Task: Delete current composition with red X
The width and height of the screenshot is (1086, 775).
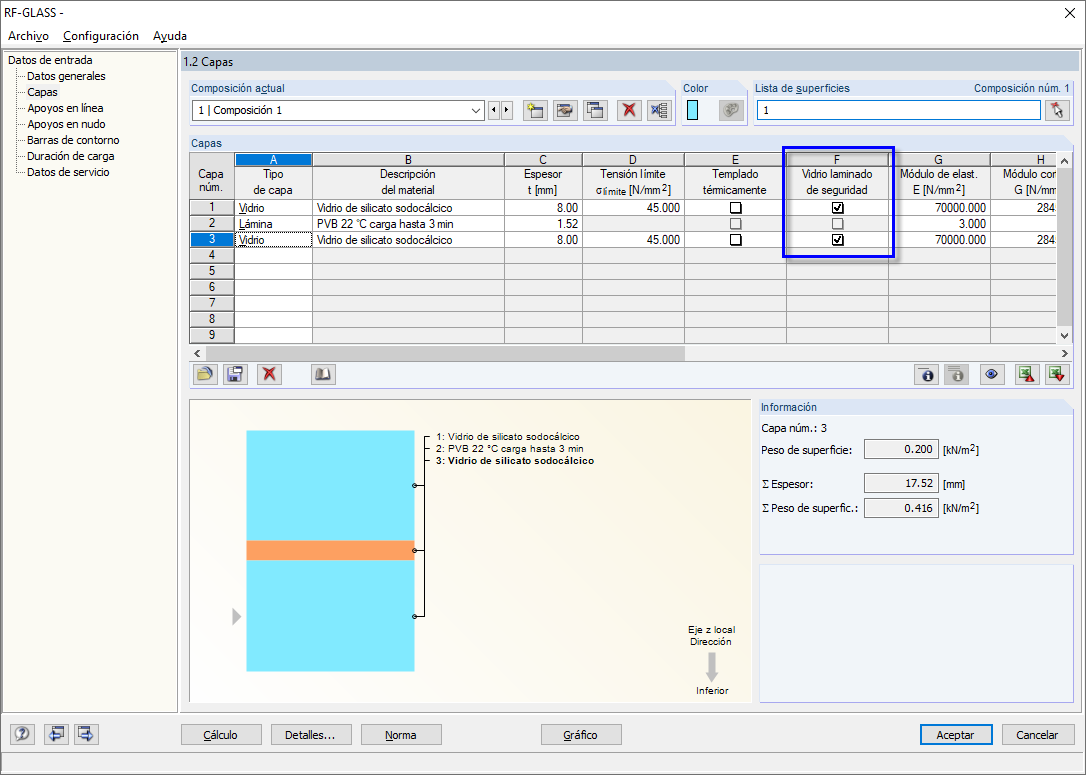Action: tap(629, 110)
